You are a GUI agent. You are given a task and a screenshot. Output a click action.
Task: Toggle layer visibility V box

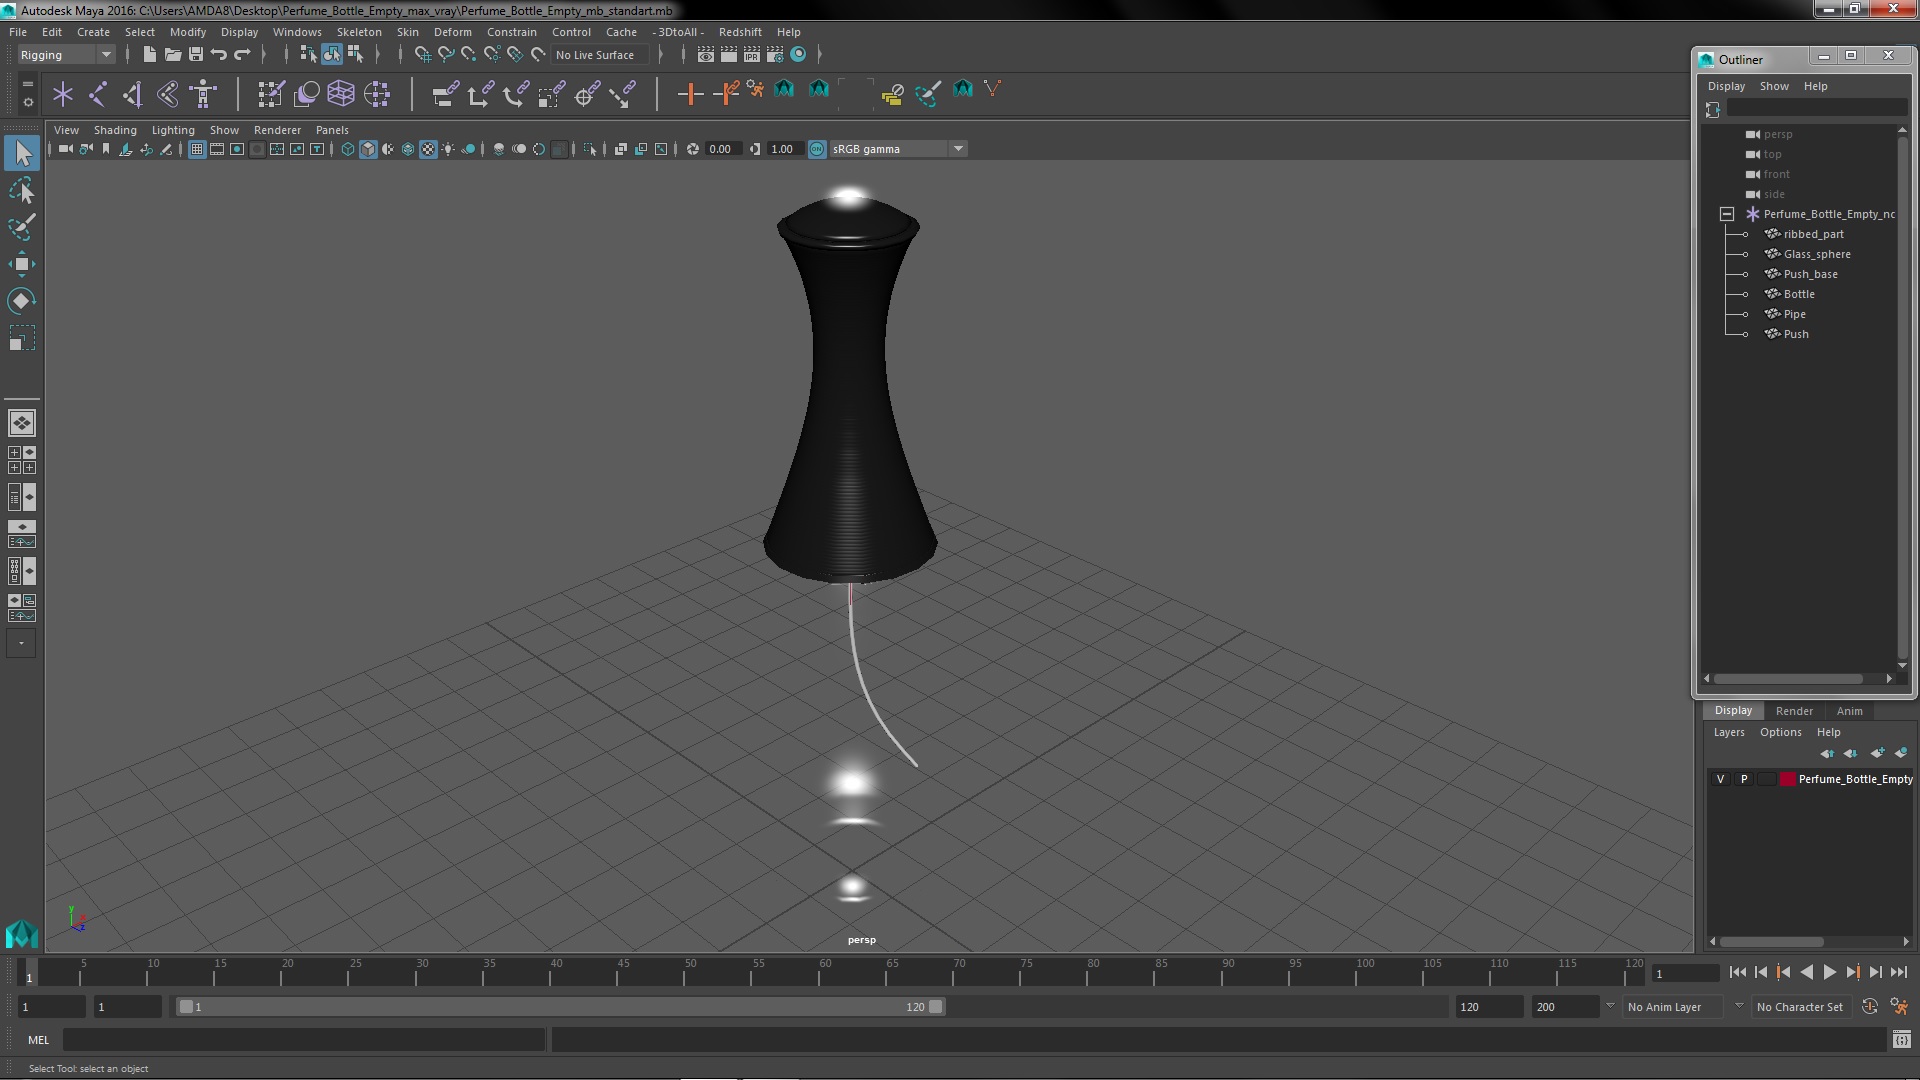1720,779
